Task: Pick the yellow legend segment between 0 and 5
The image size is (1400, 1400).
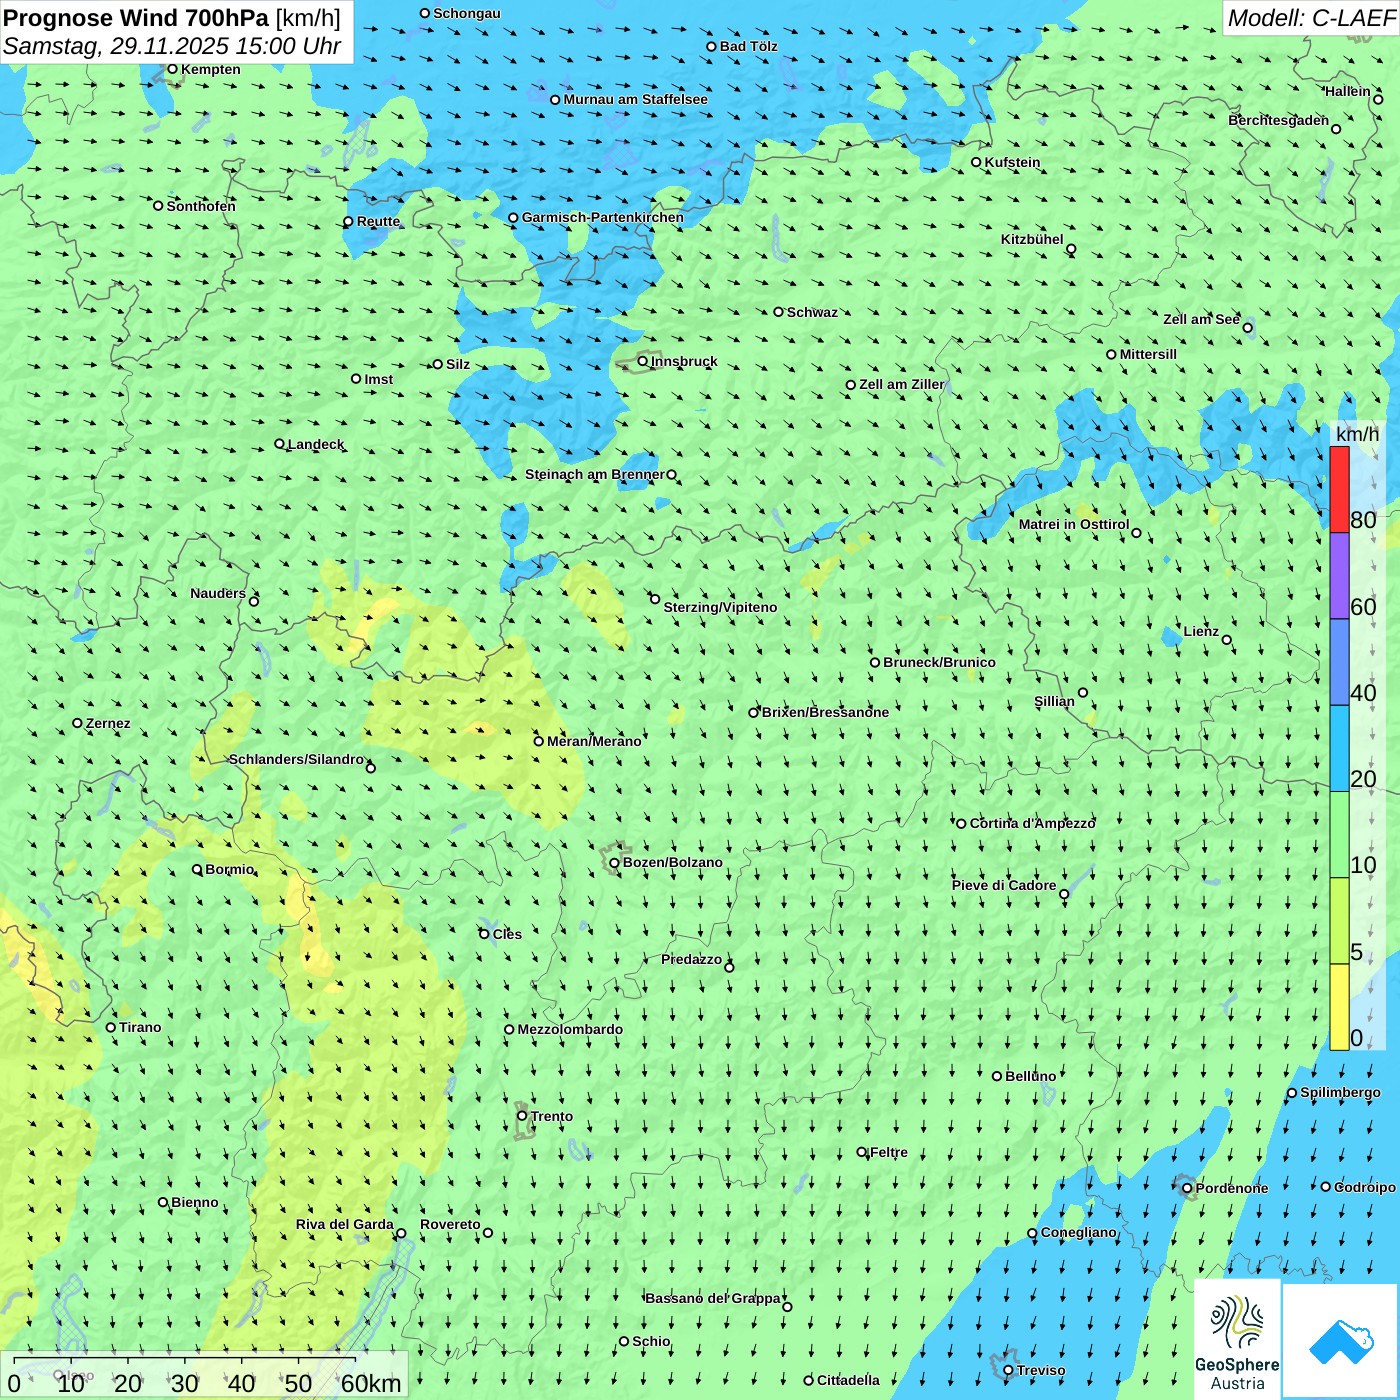Action: (1339, 1007)
